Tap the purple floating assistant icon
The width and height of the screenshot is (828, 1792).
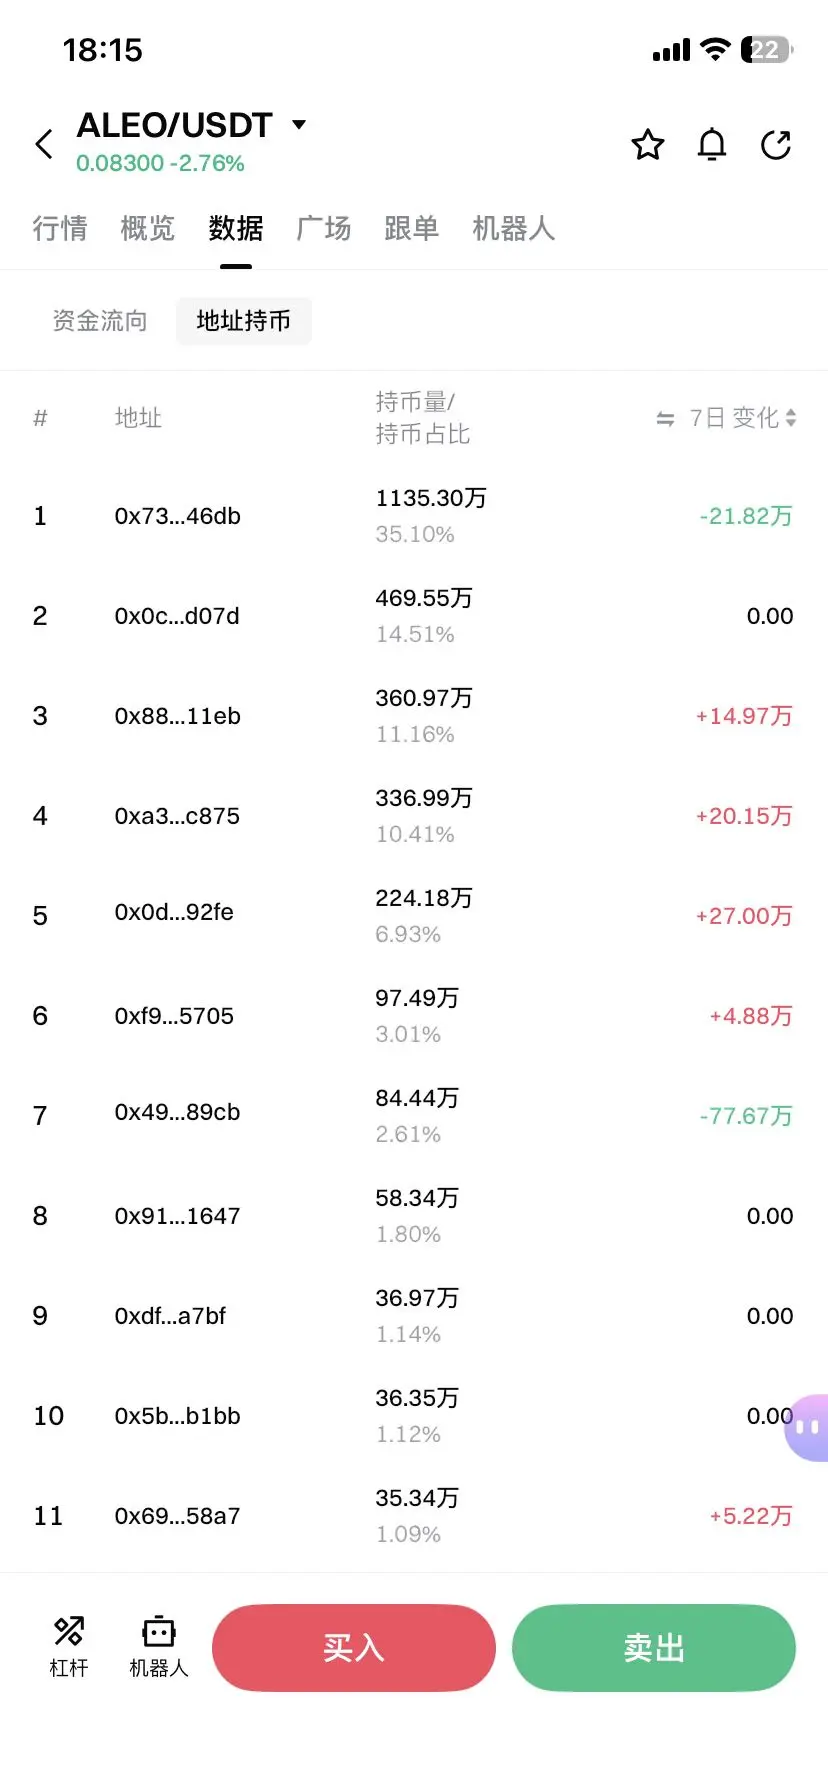pos(808,1427)
